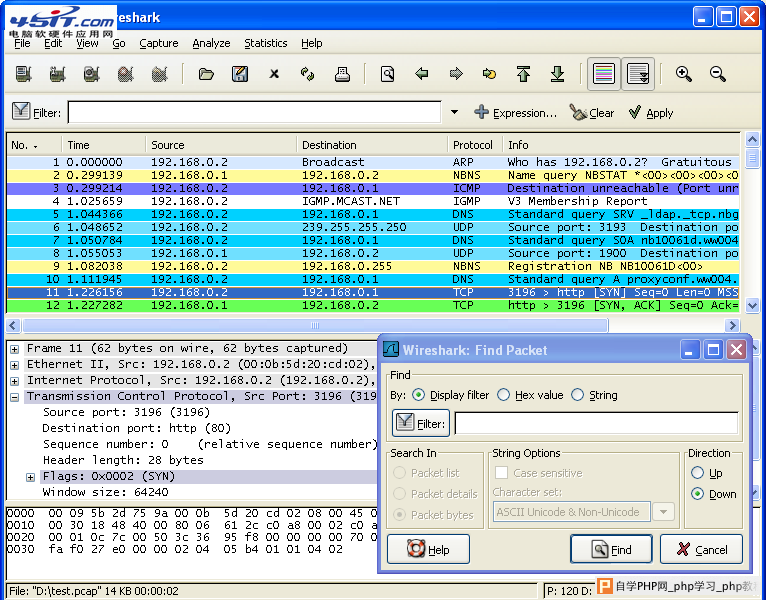Screen dimensions: 766x600
Task: Close the capture file with X icon
Action: click(x=274, y=74)
